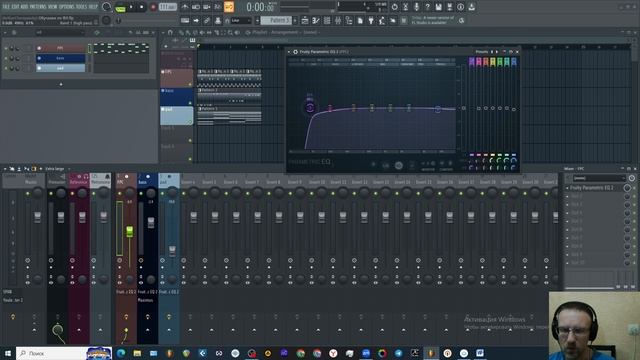Select the pad track header in Playlist
The width and height of the screenshot is (640, 360).
click(176, 115)
